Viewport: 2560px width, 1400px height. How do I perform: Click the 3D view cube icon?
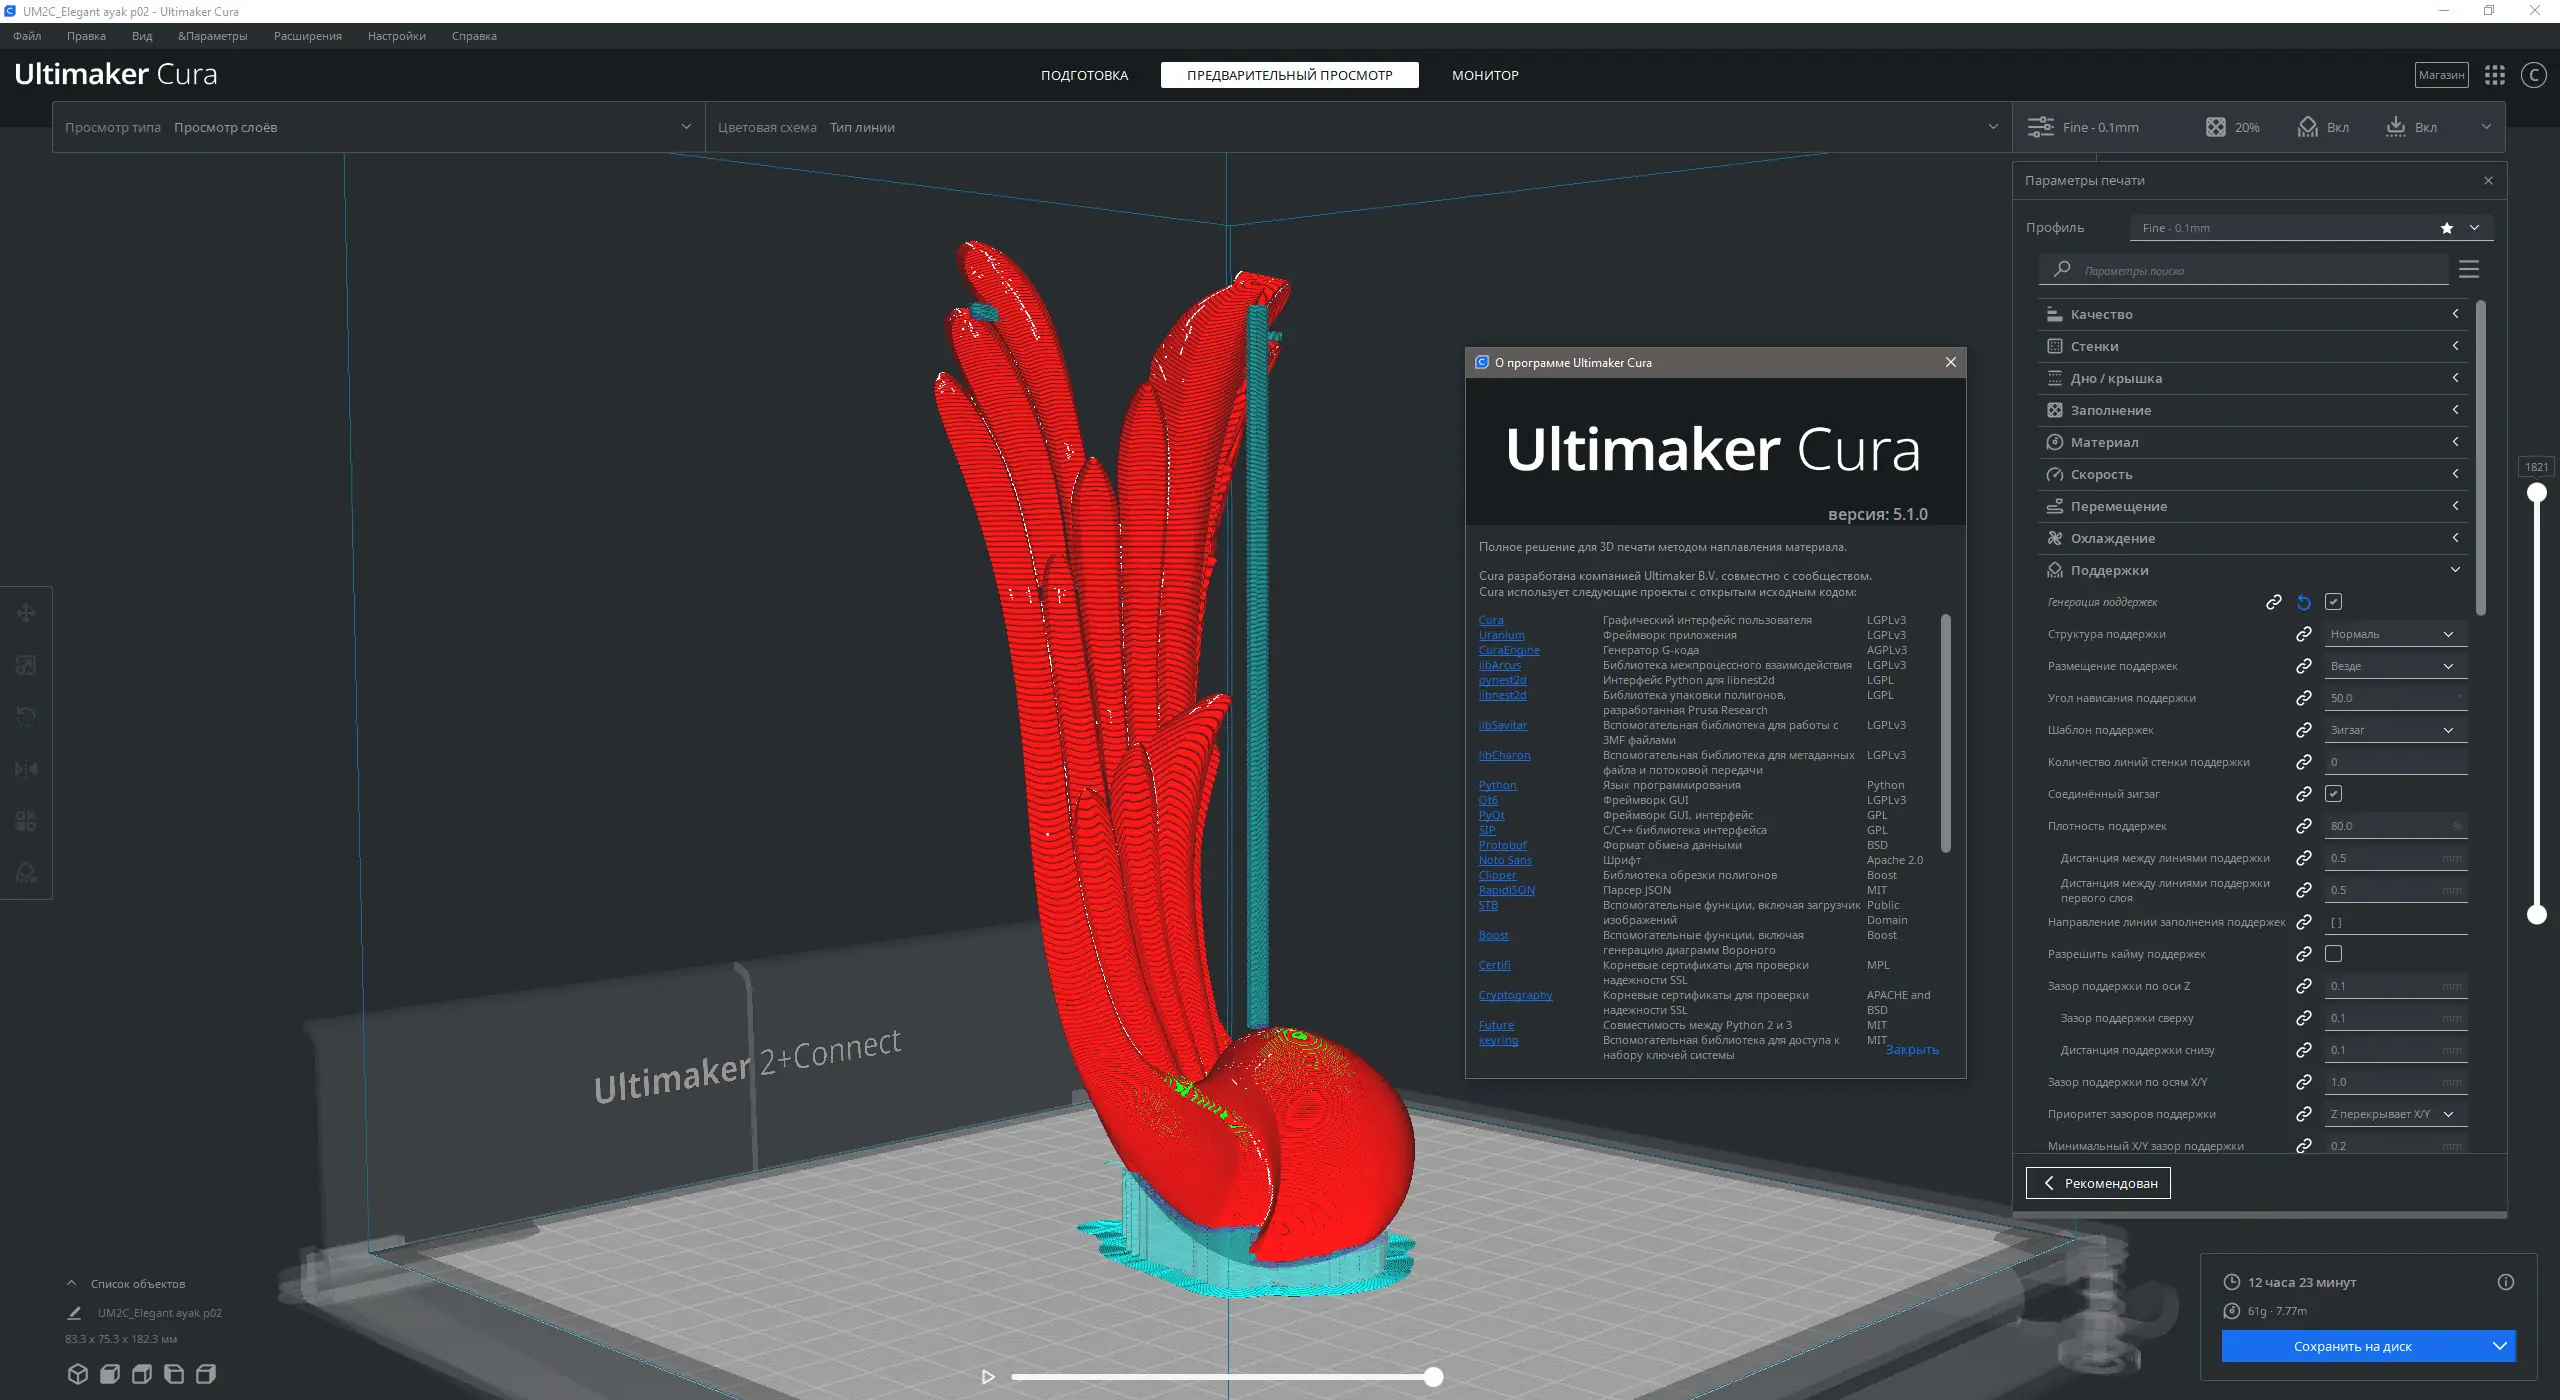point(77,1374)
